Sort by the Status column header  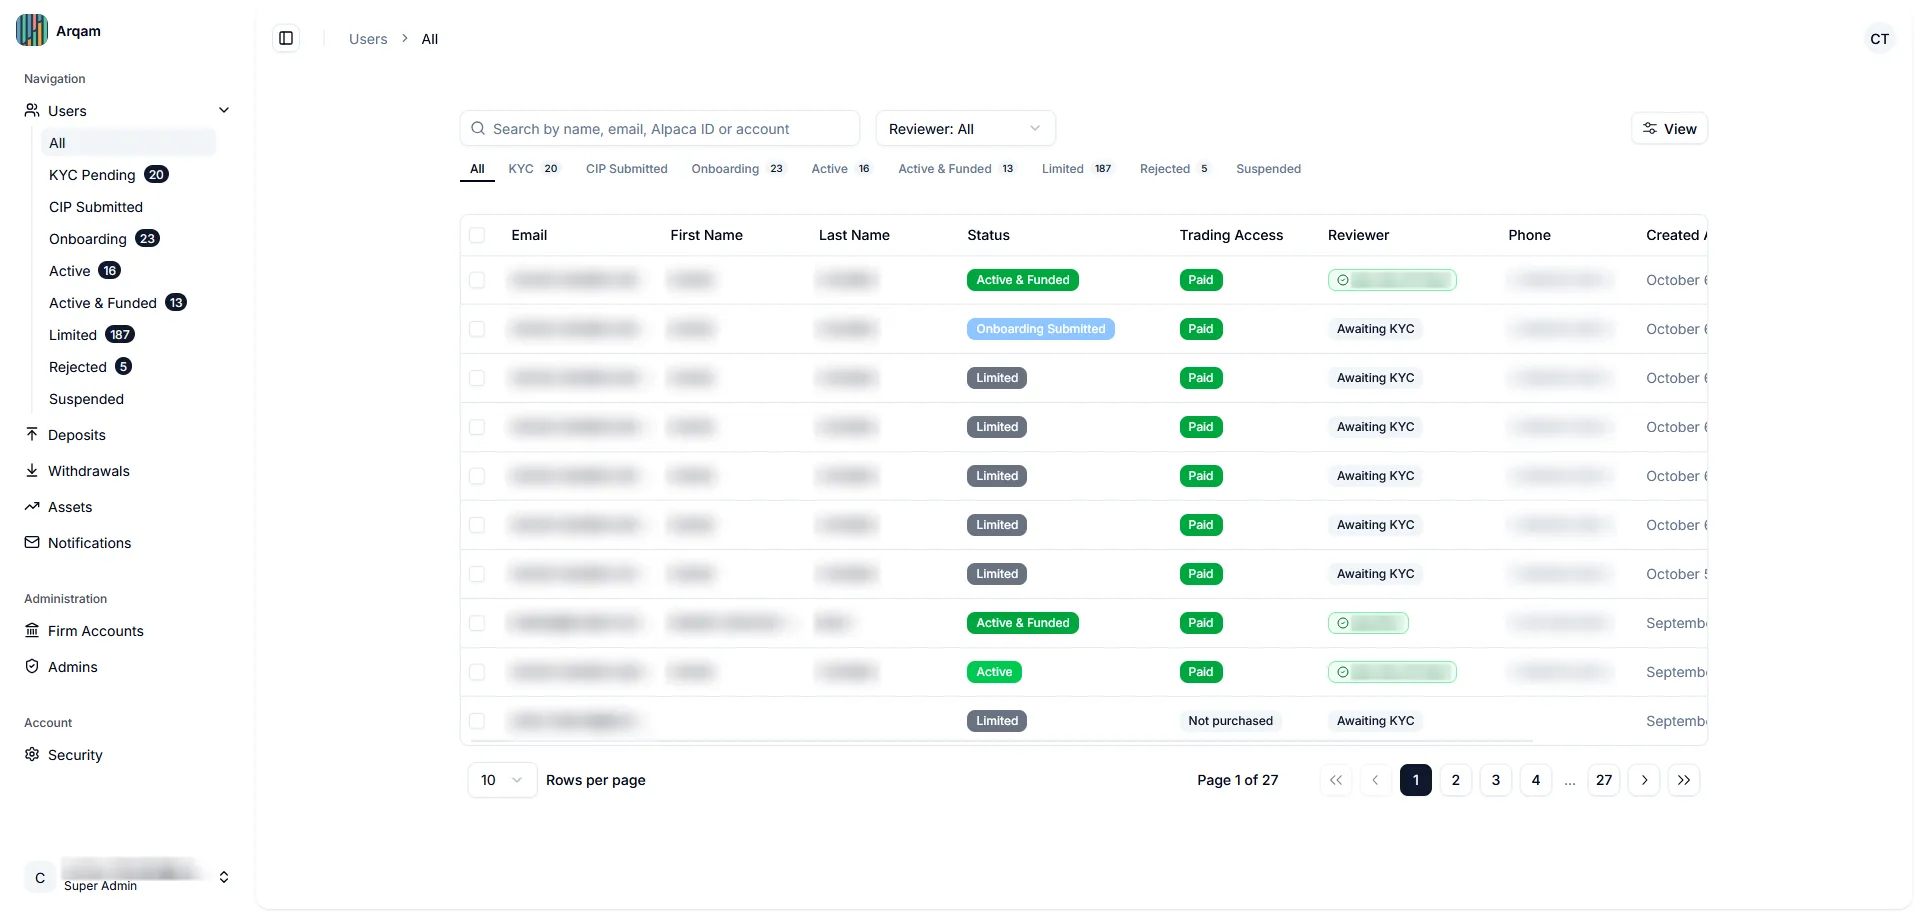(988, 235)
